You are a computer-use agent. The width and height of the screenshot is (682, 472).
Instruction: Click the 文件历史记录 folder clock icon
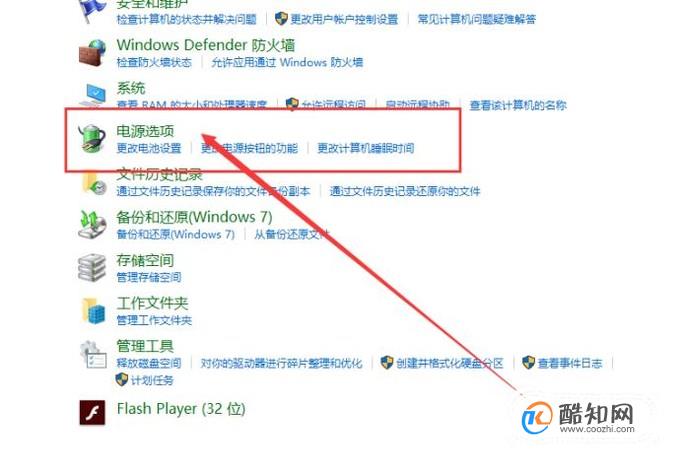94,183
